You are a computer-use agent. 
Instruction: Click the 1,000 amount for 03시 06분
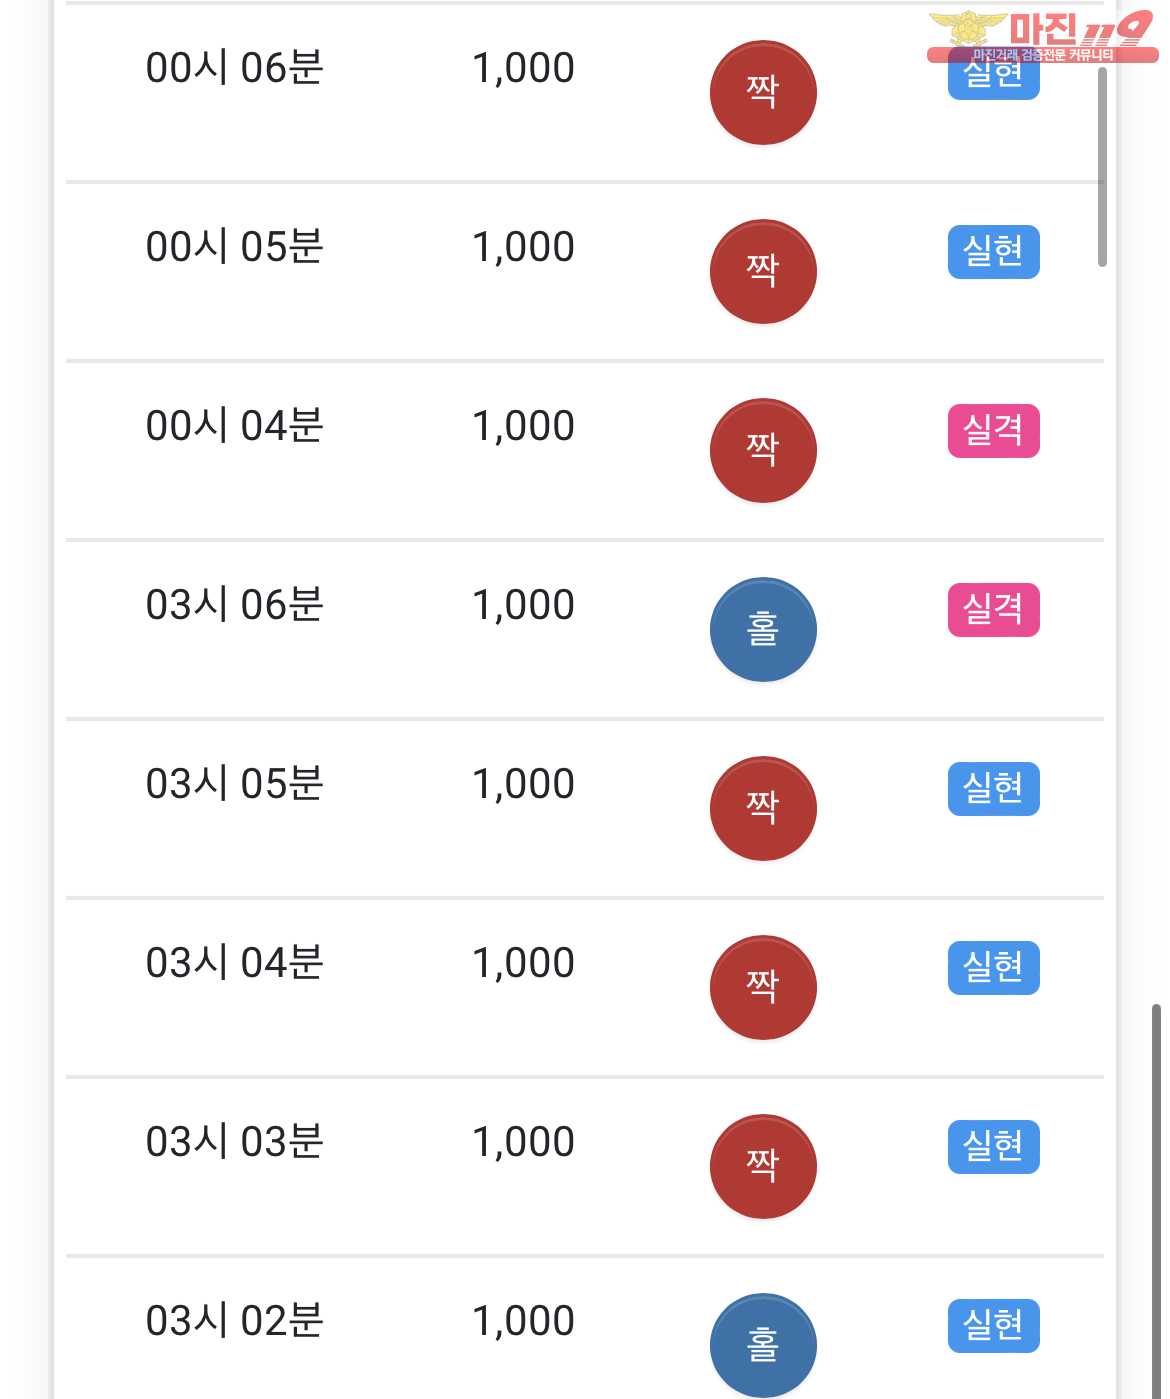coord(523,606)
